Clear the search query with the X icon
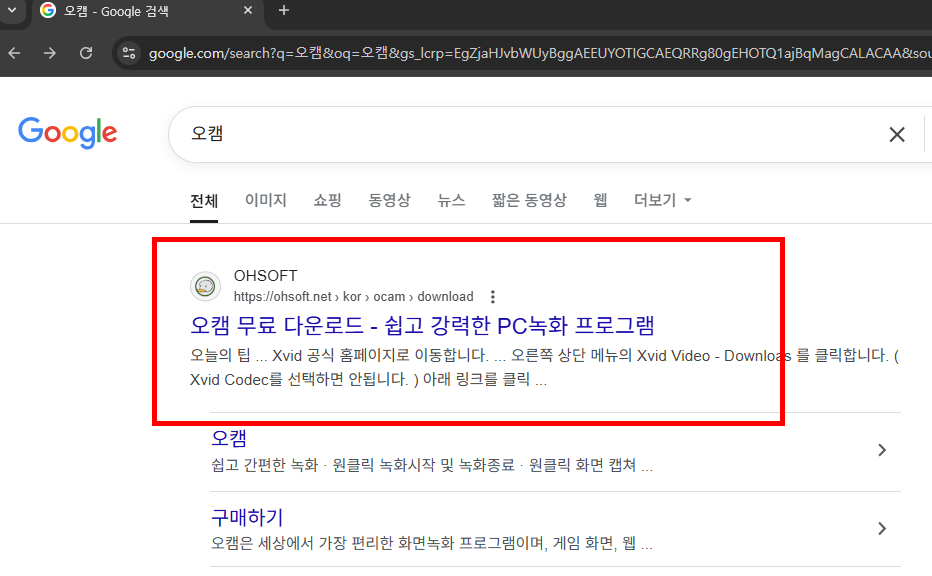Screen dimensions: 932x576 coord(897,134)
